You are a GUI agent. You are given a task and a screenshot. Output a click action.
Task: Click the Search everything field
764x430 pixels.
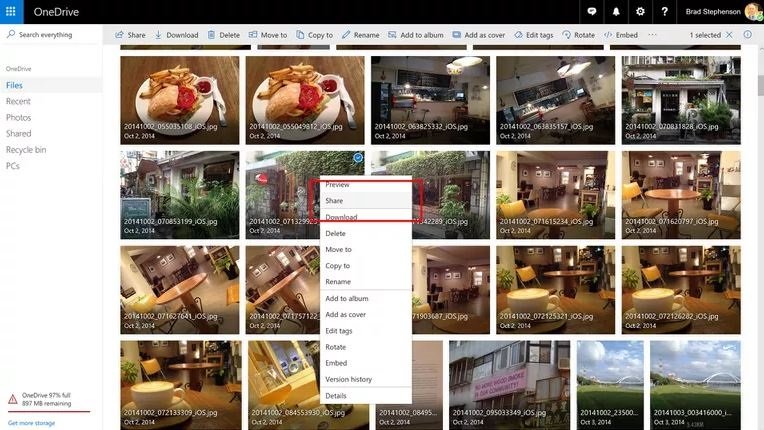[x=50, y=34]
